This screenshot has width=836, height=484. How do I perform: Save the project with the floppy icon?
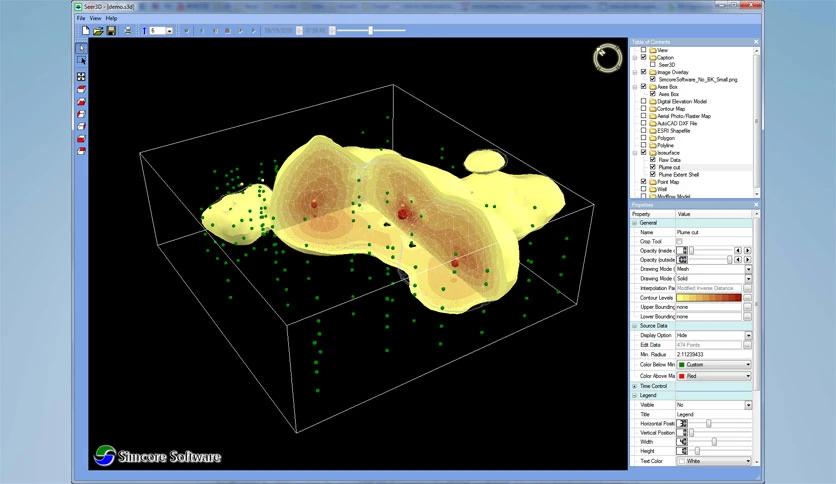[110, 31]
